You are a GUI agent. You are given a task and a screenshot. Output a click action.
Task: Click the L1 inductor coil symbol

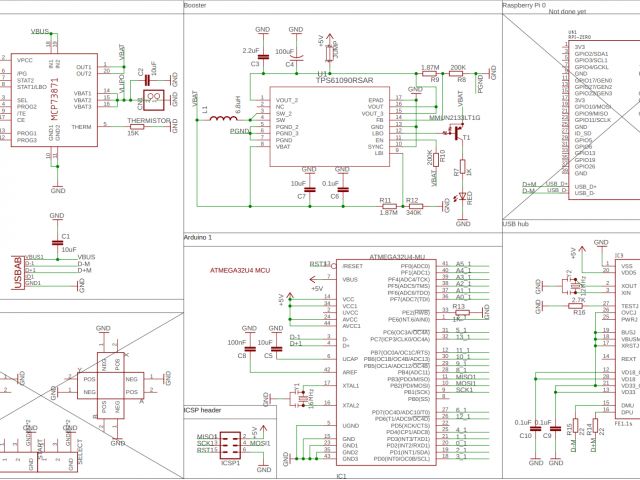click(x=223, y=123)
